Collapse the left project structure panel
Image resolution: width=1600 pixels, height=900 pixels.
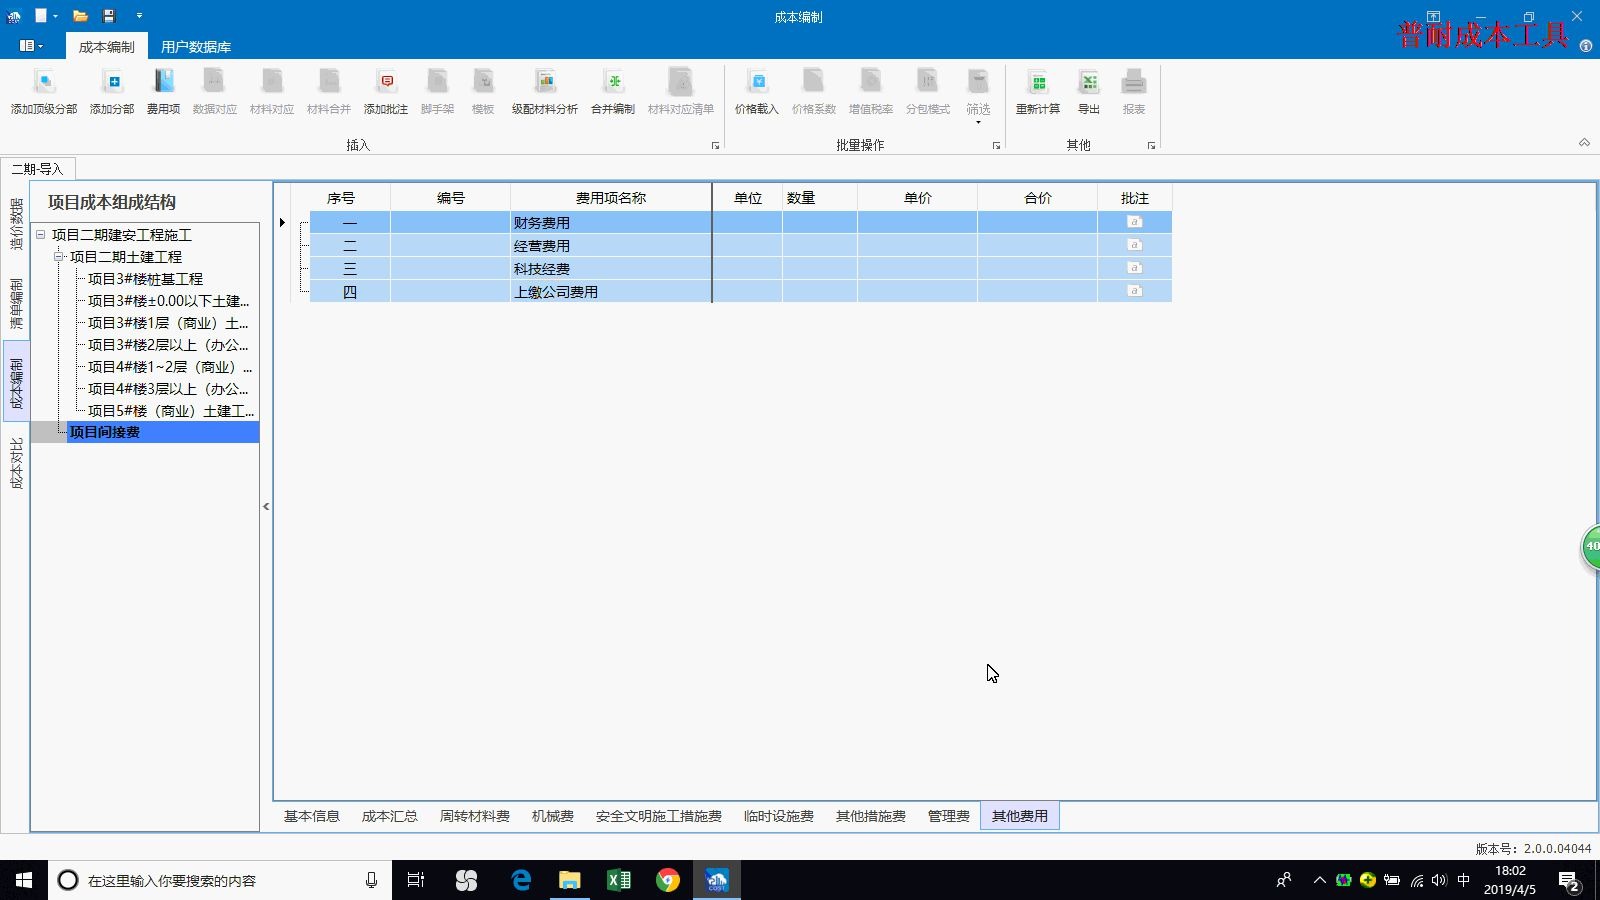tap(266, 506)
